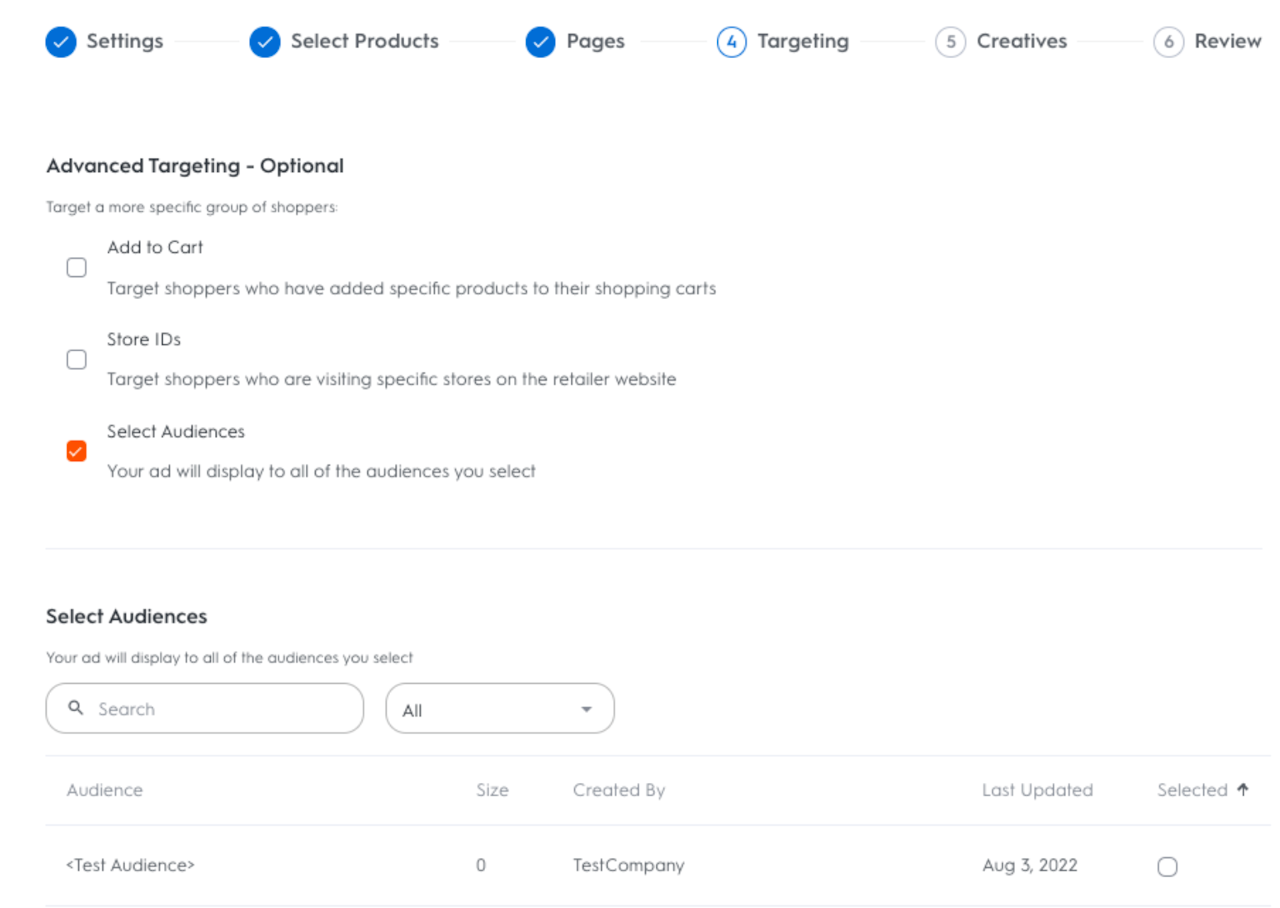This screenshot has height=908, width=1280.
Task: Sort table by Size column header
Action: click(492, 790)
